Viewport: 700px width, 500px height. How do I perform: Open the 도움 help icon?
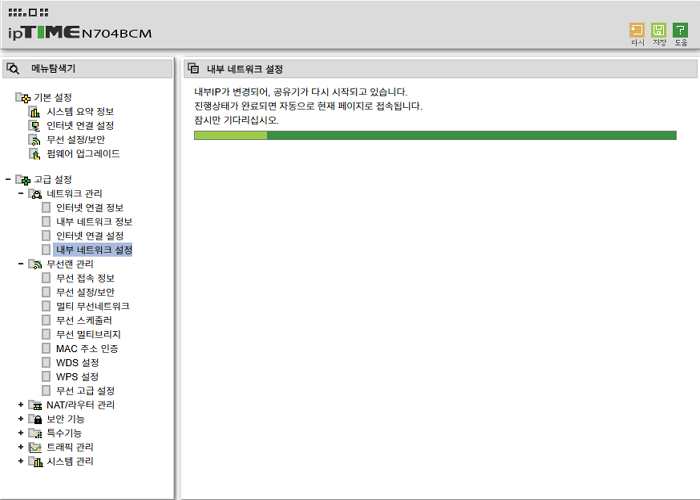click(x=680, y=30)
